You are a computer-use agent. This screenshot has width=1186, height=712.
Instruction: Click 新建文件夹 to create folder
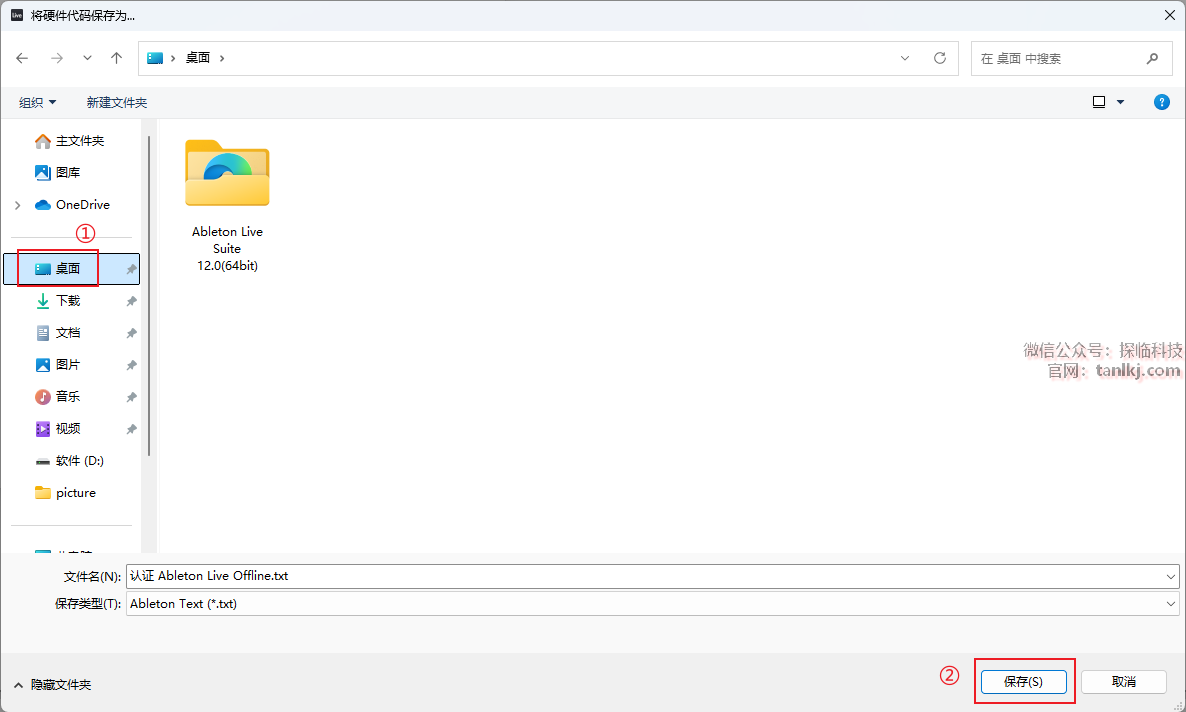click(116, 102)
